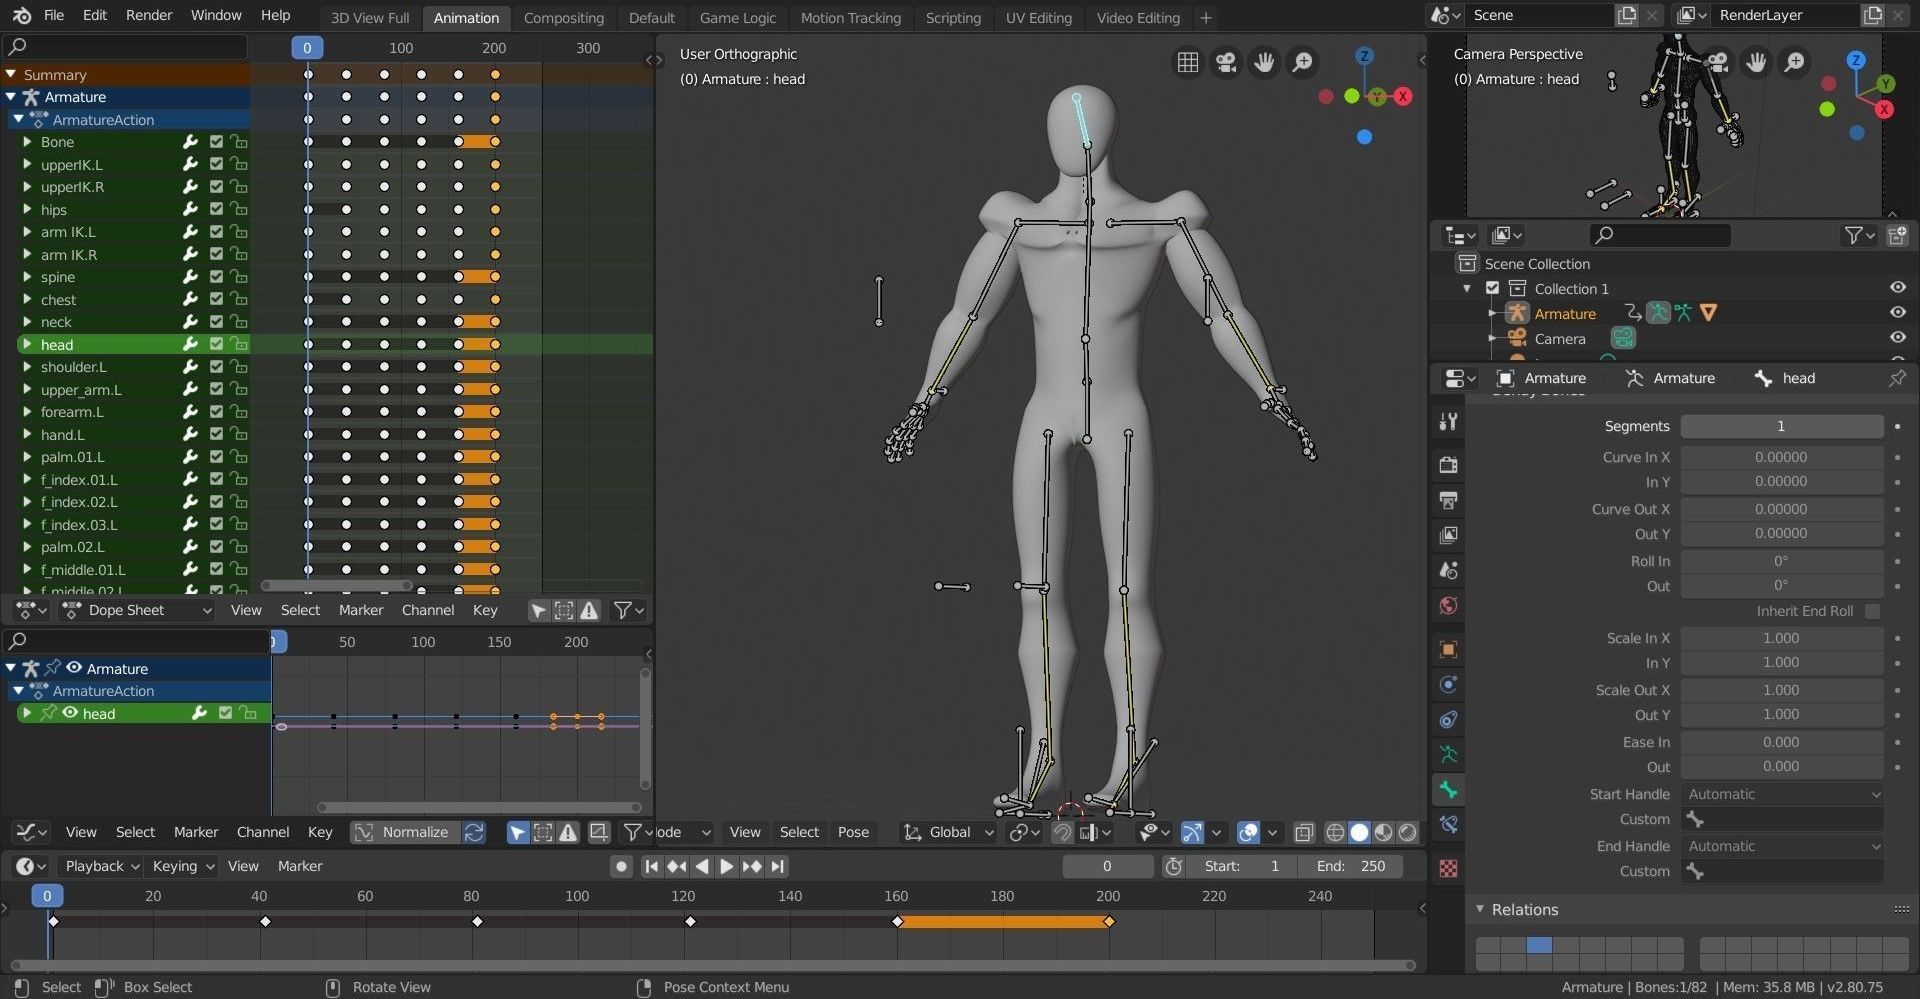The height and width of the screenshot is (999, 1920).
Task: Open the Global transform orientation dropdown
Action: click(x=948, y=832)
